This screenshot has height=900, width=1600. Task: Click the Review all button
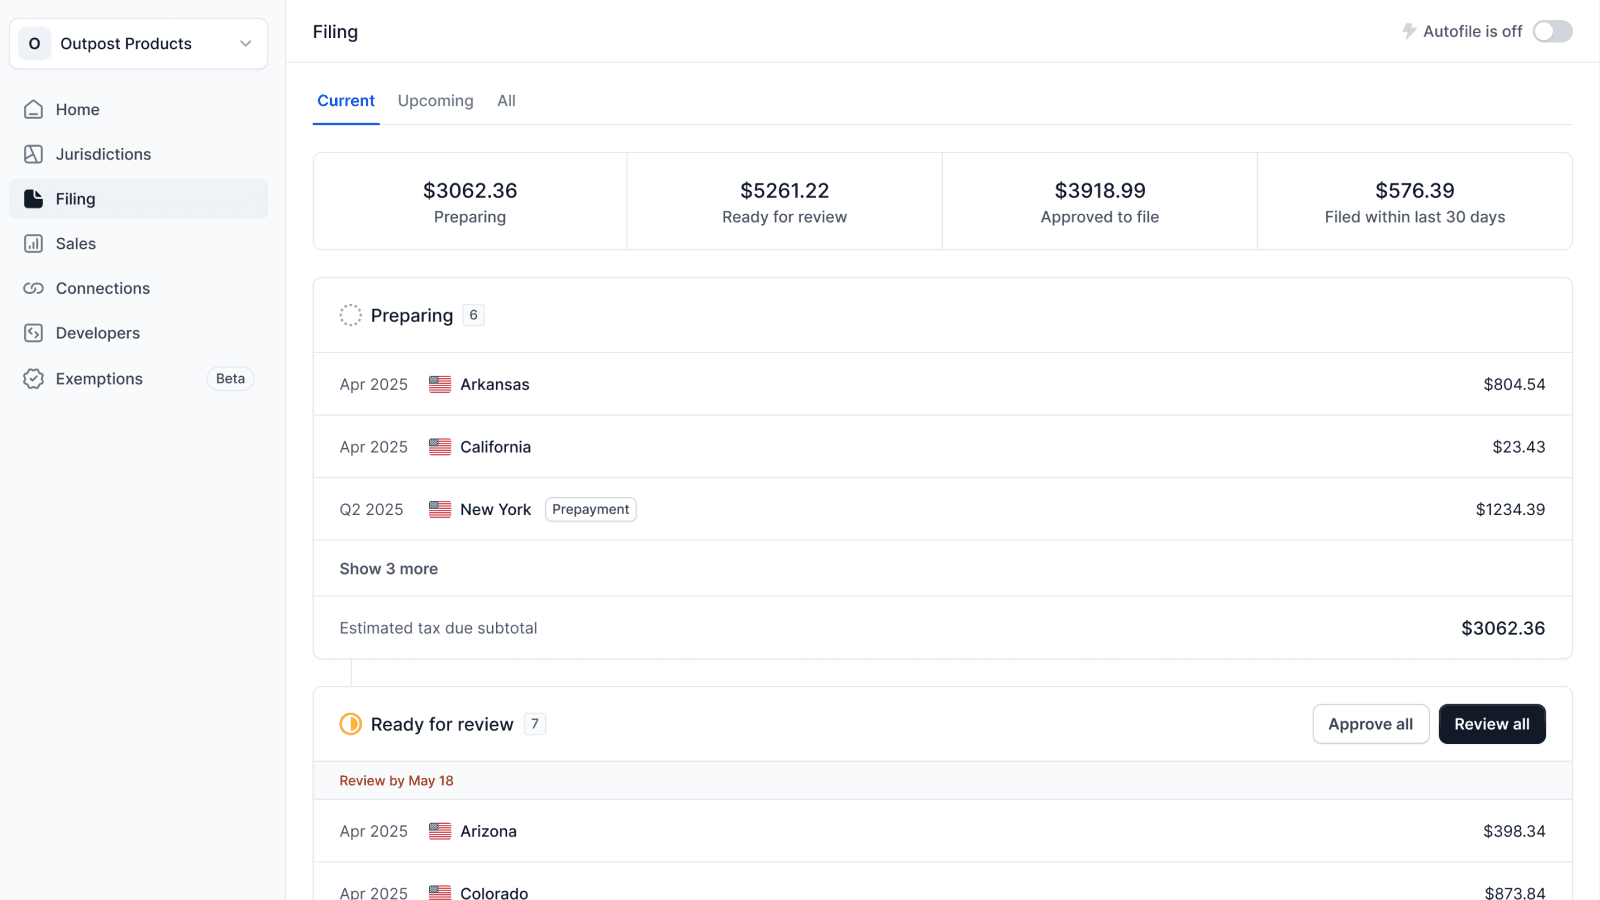pos(1491,724)
